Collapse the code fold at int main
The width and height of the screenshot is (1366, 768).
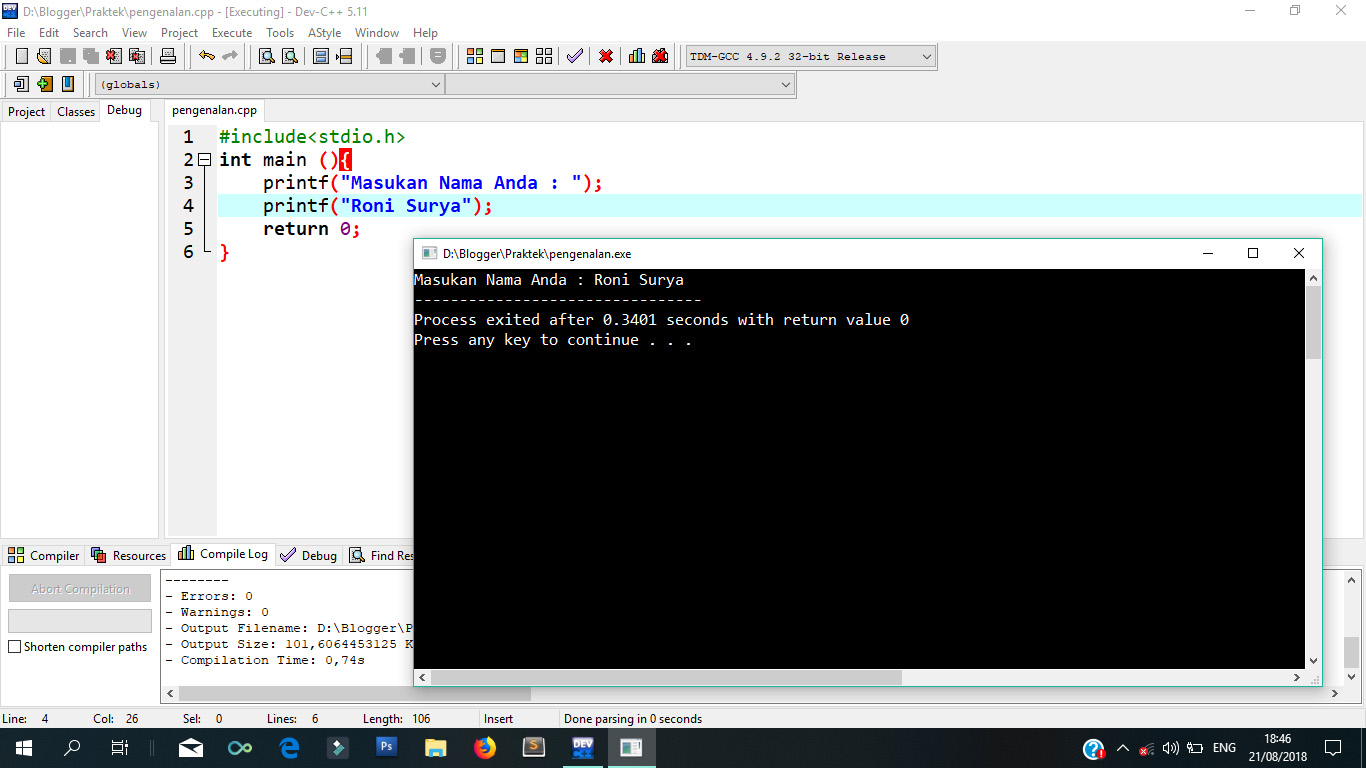[204, 159]
